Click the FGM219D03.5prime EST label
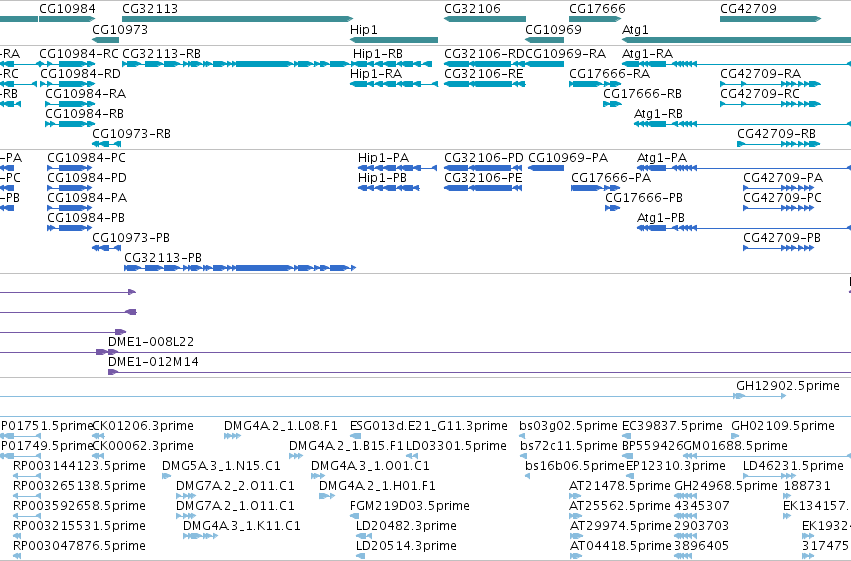 [410, 506]
